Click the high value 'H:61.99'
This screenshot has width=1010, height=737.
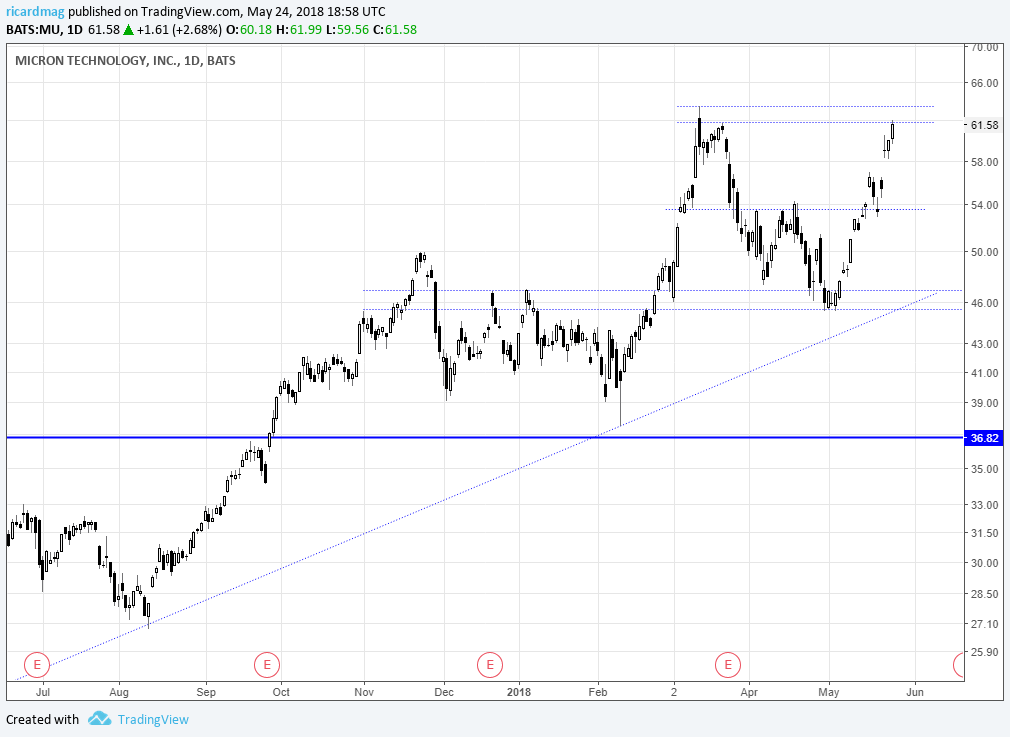[299, 30]
